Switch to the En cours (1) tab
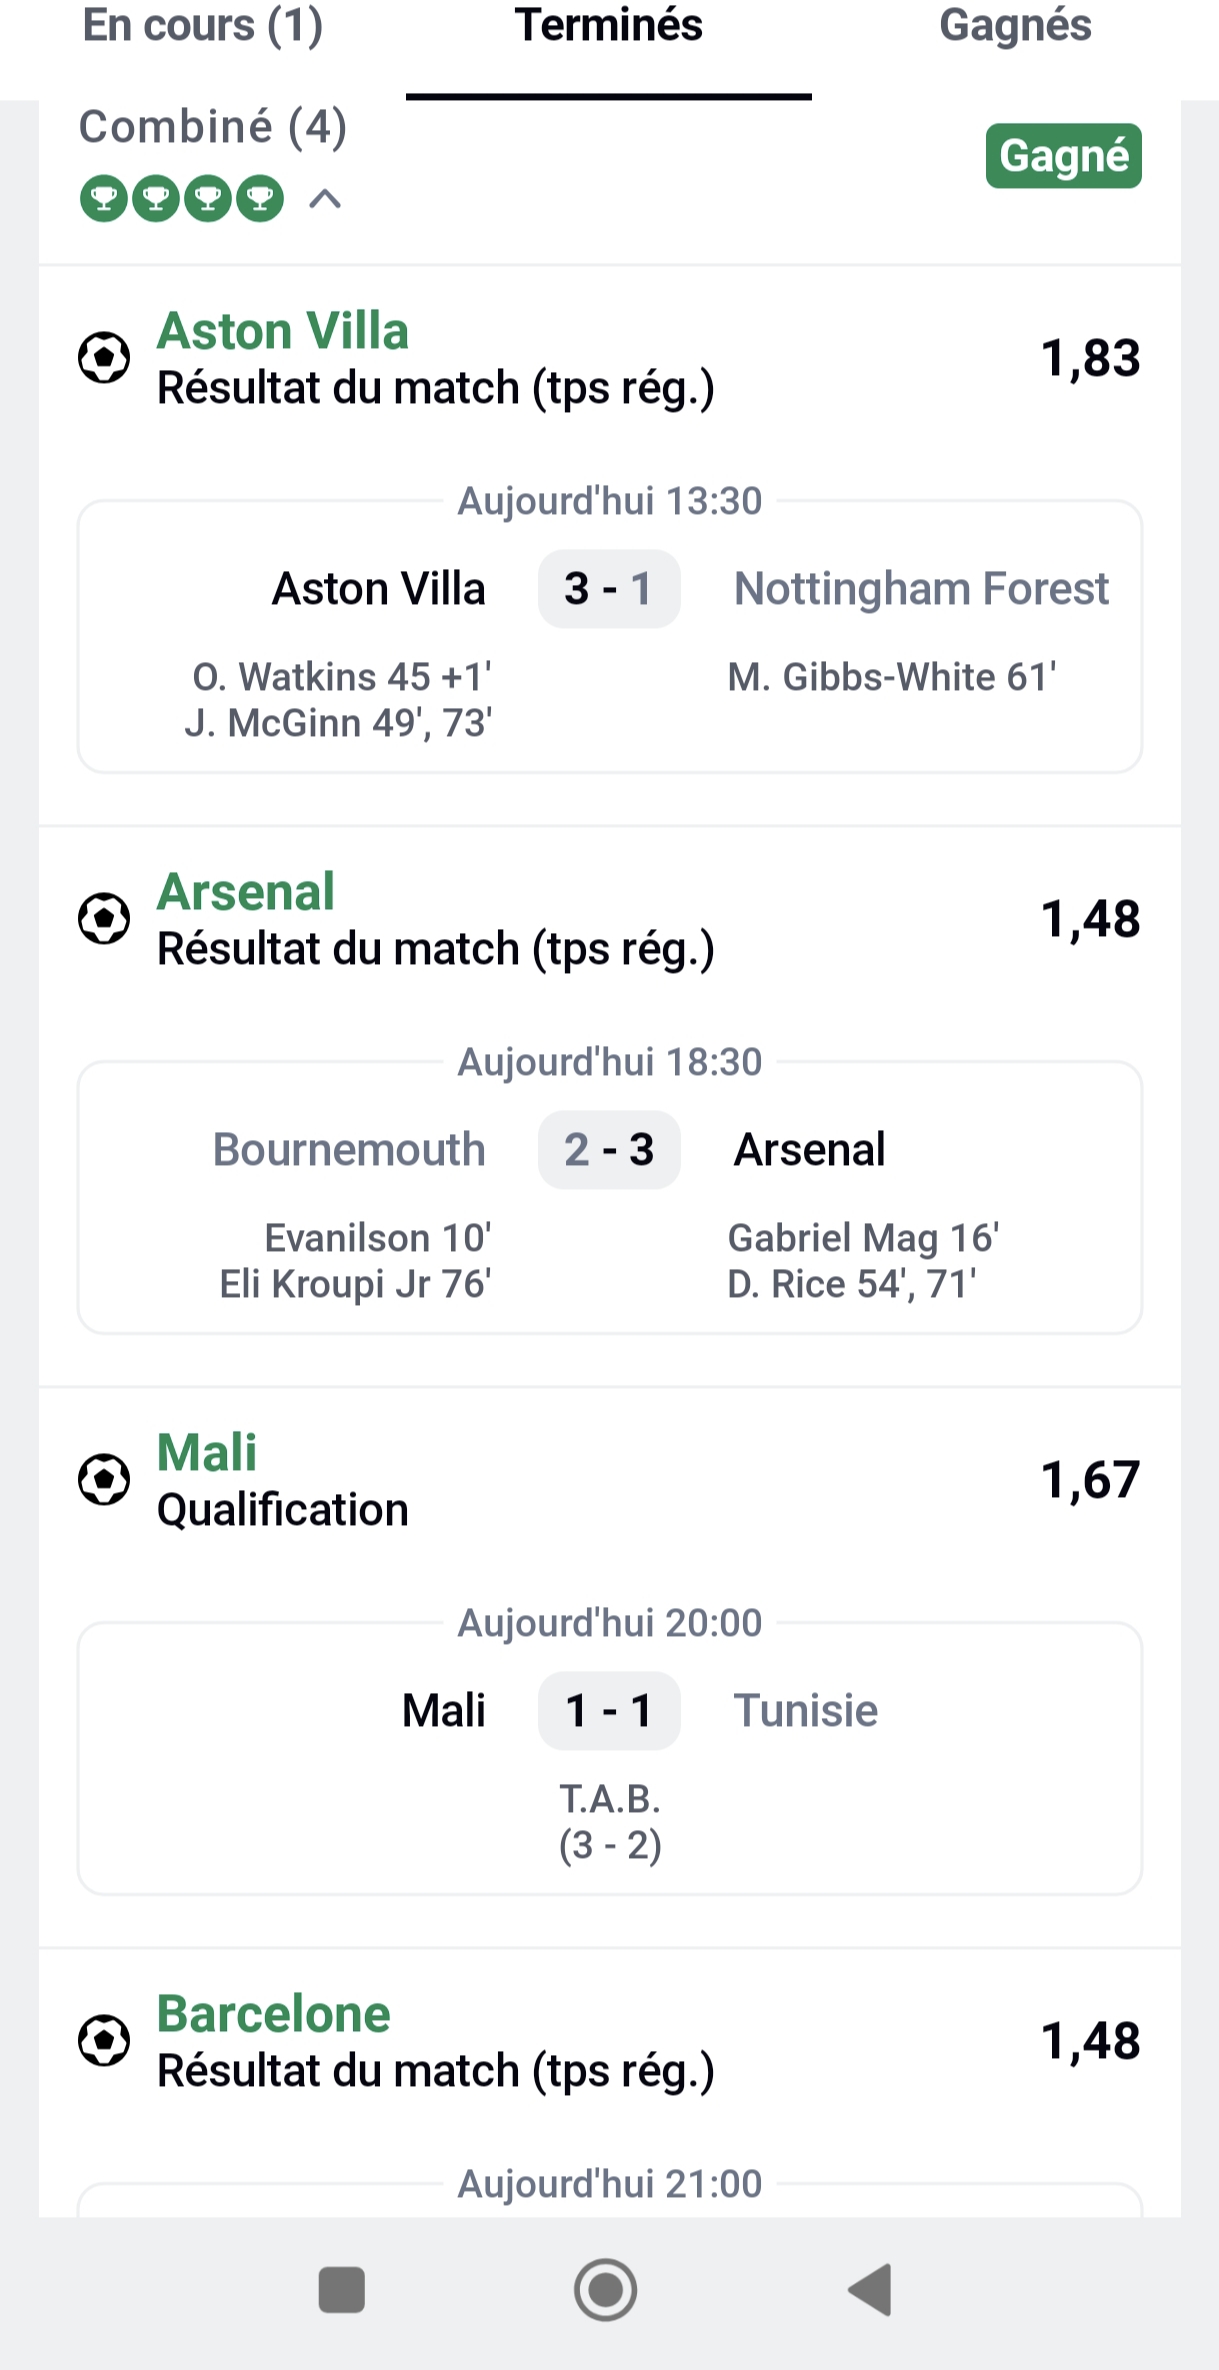Image resolution: width=1219 pixels, height=2370 pixels. (203, 26)
